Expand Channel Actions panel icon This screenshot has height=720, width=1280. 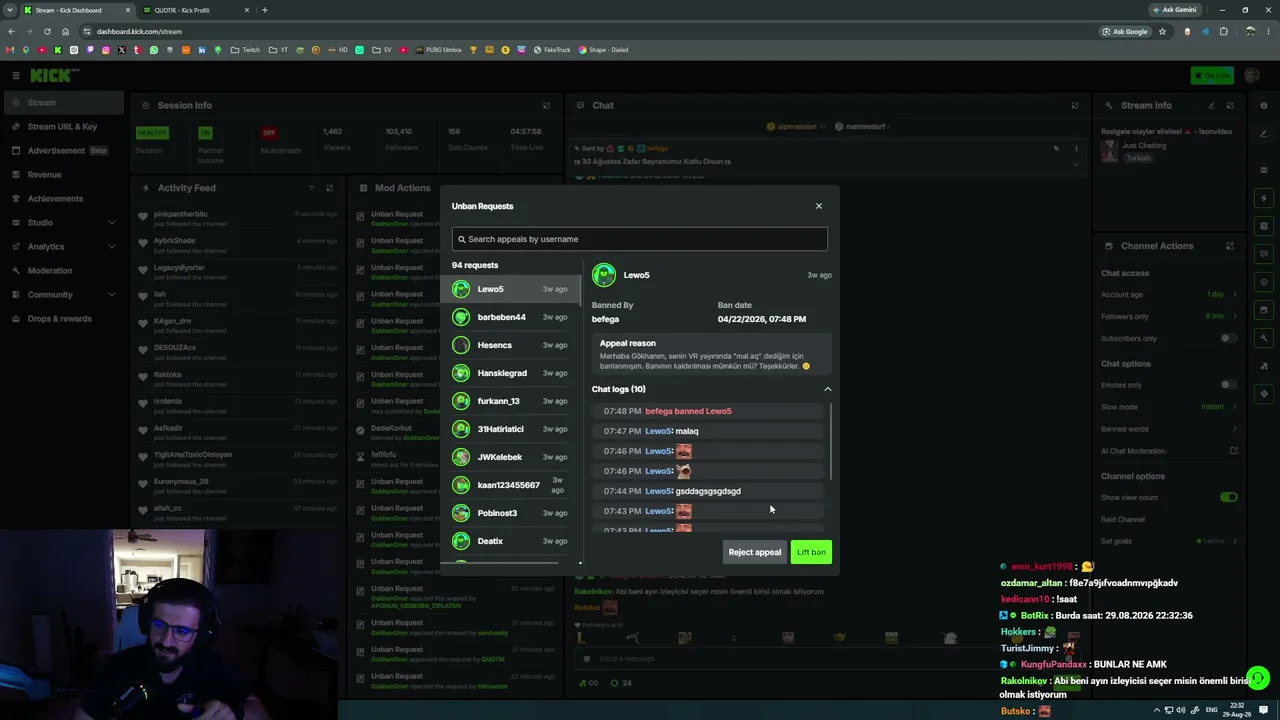click(1230, 246)
